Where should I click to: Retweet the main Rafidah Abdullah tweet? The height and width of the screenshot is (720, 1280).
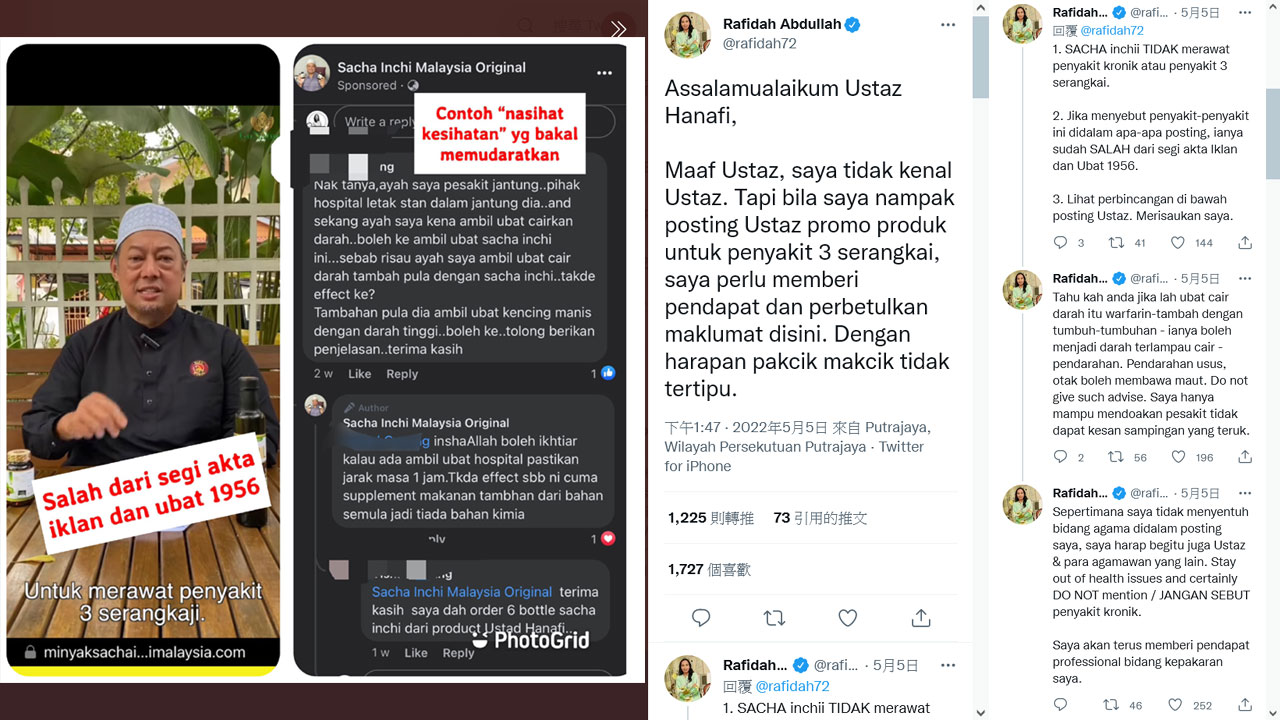[x=774, y=618]
